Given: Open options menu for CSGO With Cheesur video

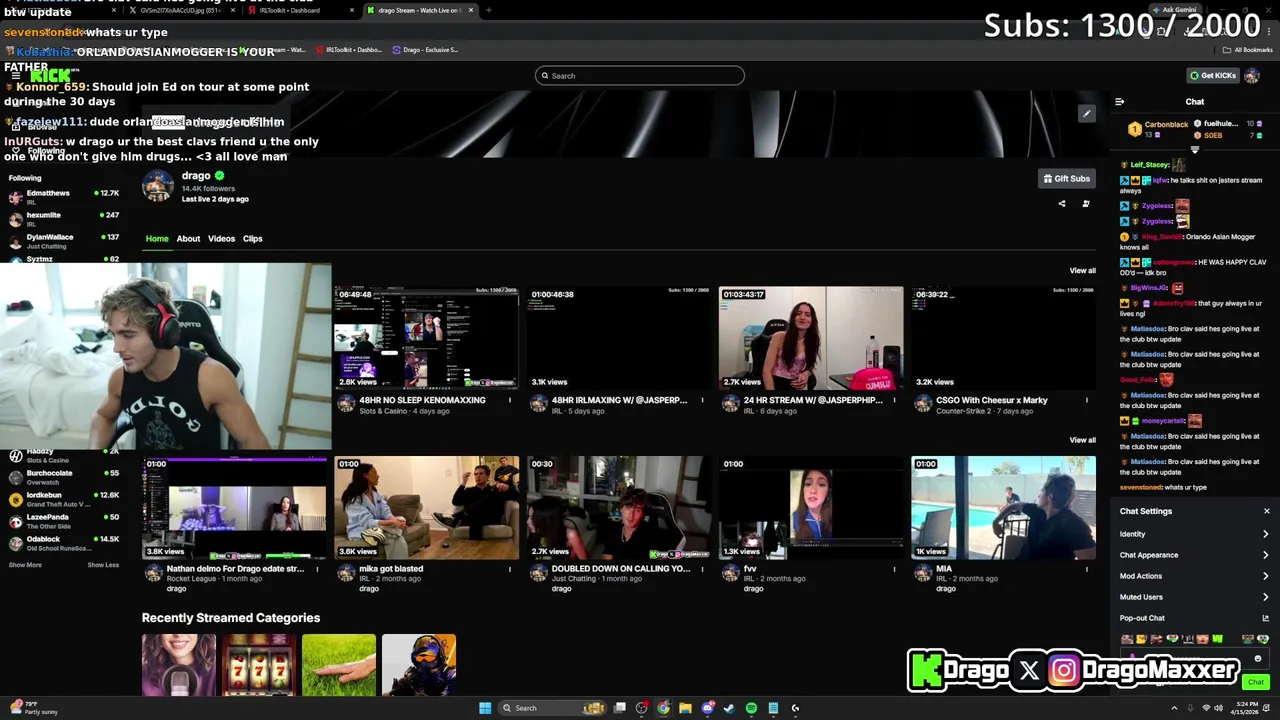Looking at the screenshot, I should click(1087, 401).
